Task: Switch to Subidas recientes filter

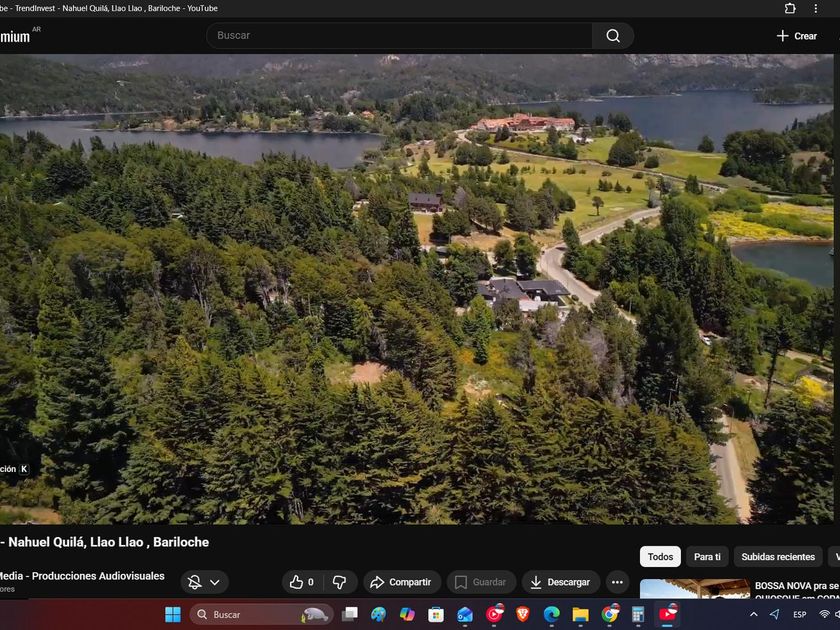Action: (777, 557)
